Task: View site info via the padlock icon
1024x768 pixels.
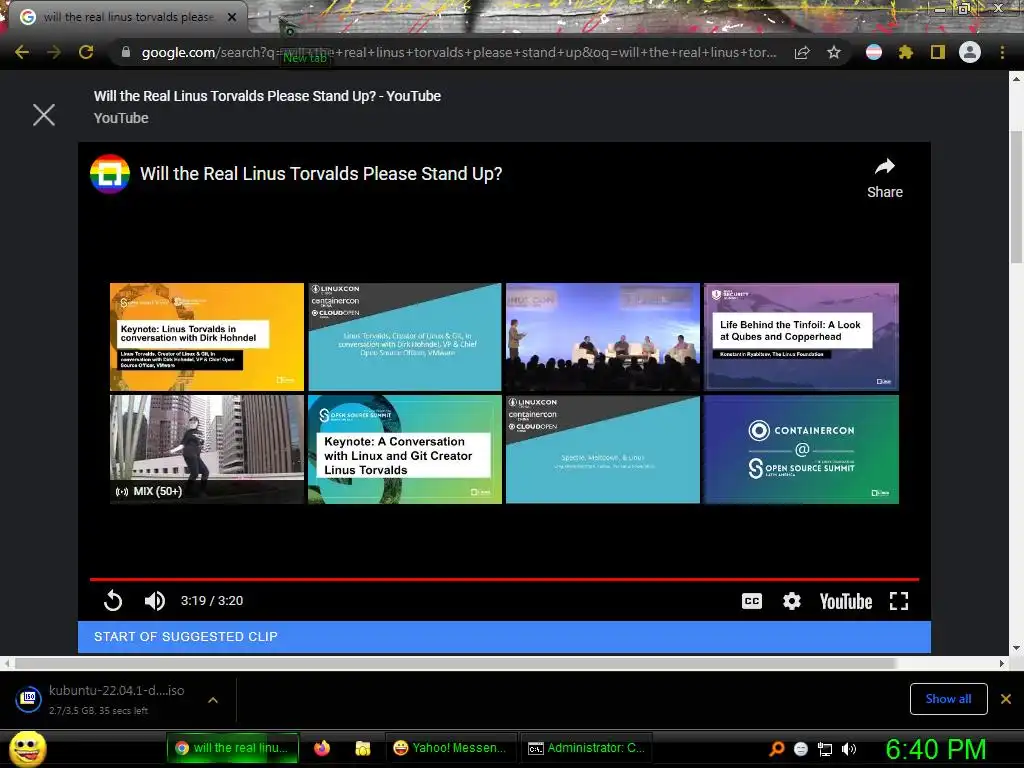Action: point(126,52)
